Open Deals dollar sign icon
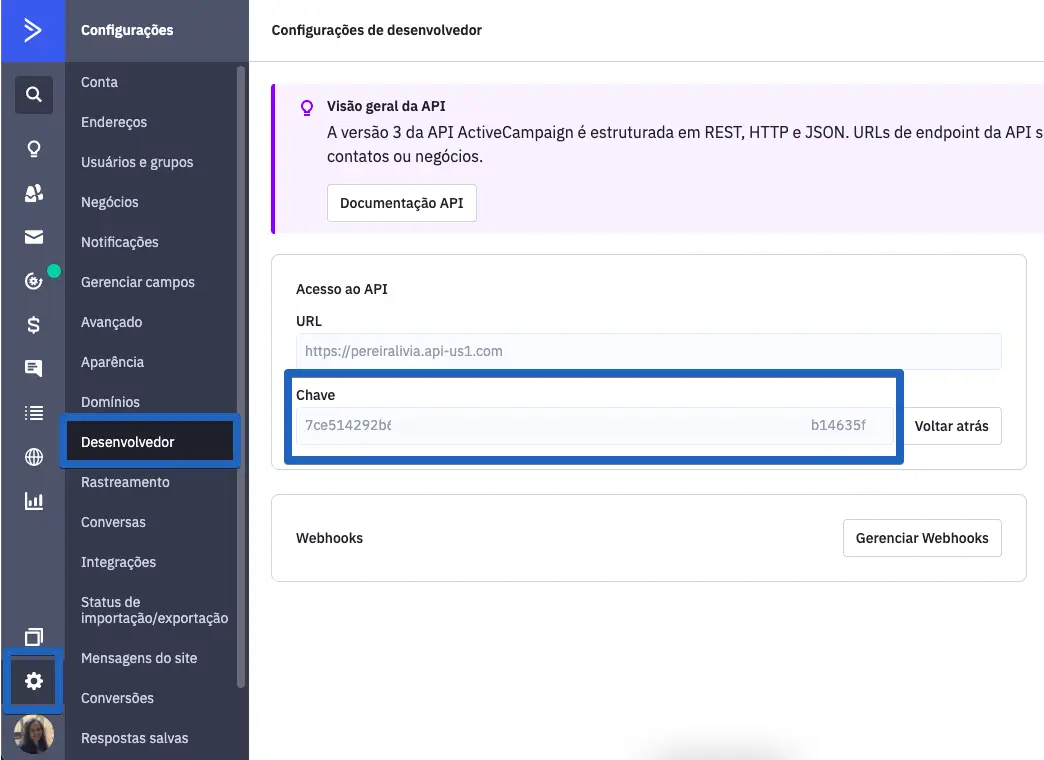The height and width of the screenshot is (760, 1044). click(33, 324)
